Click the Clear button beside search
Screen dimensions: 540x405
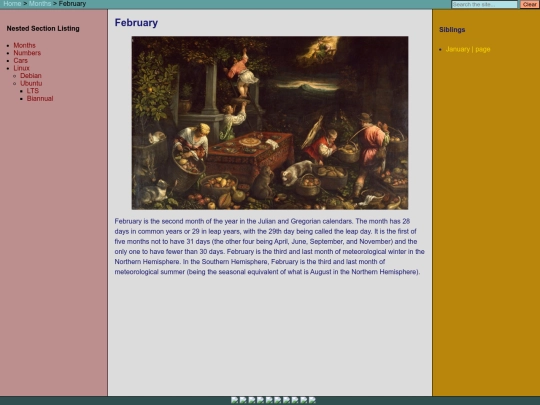pos(530,4)
